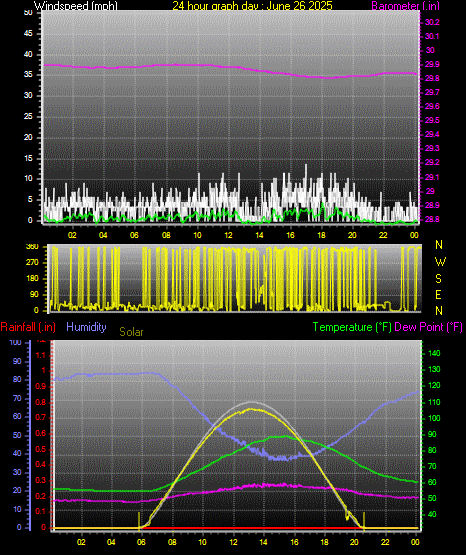Click the Barometer (.in) legend label
This screenshot has width=466, height=555.
click(x=405, y=6)
